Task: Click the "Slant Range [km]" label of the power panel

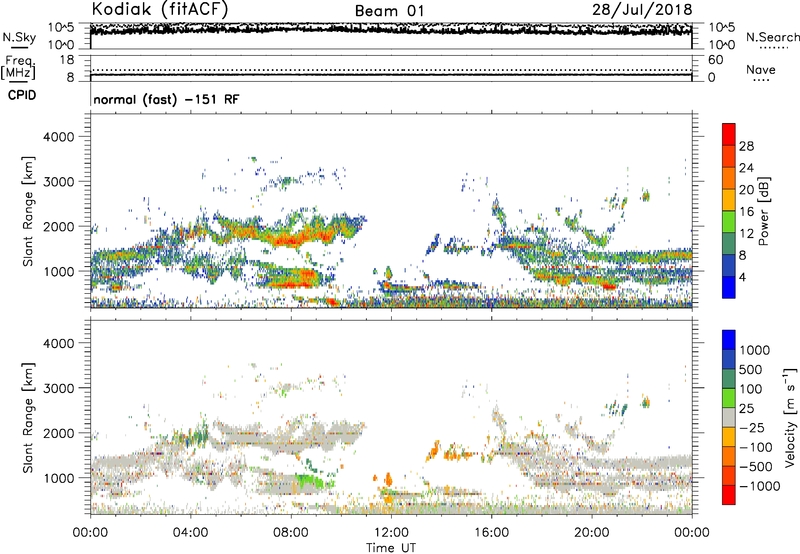Action: (x=28, y=211)
